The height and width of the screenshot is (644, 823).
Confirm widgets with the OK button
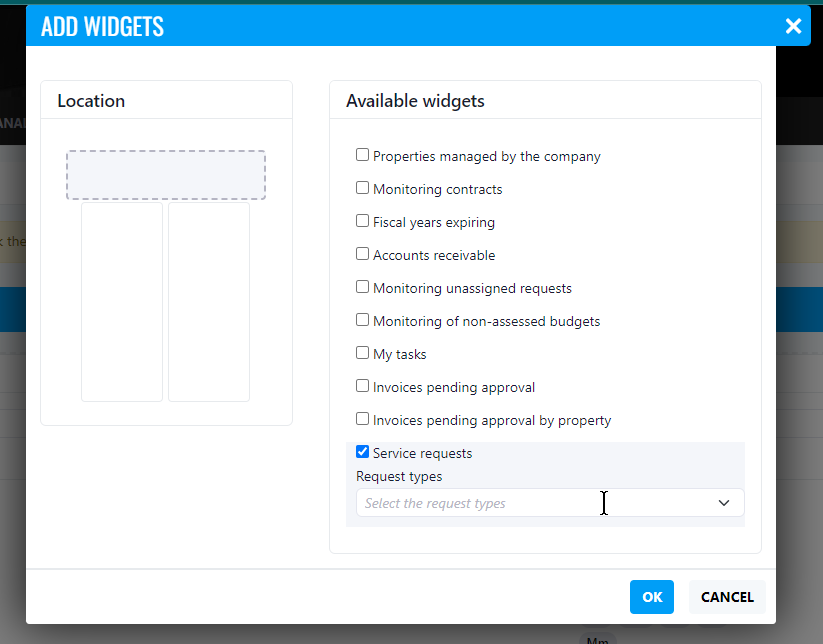pyautogui.click(x=652, y=597)
